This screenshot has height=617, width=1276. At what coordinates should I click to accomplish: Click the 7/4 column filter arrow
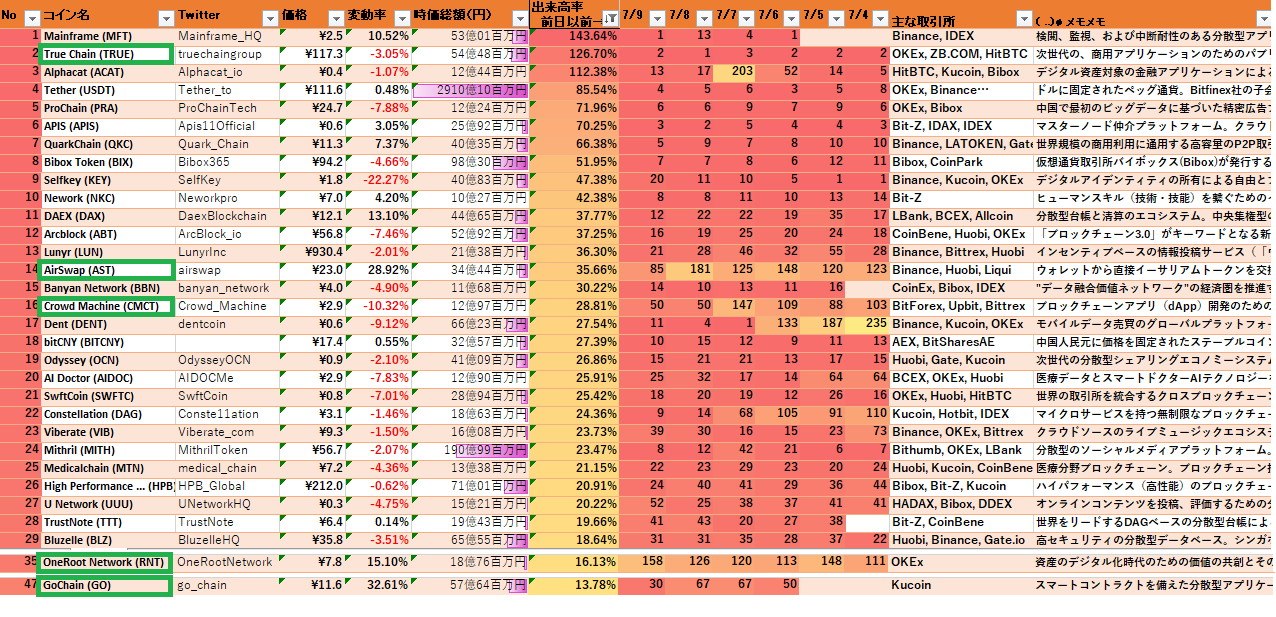coord(879,18)
